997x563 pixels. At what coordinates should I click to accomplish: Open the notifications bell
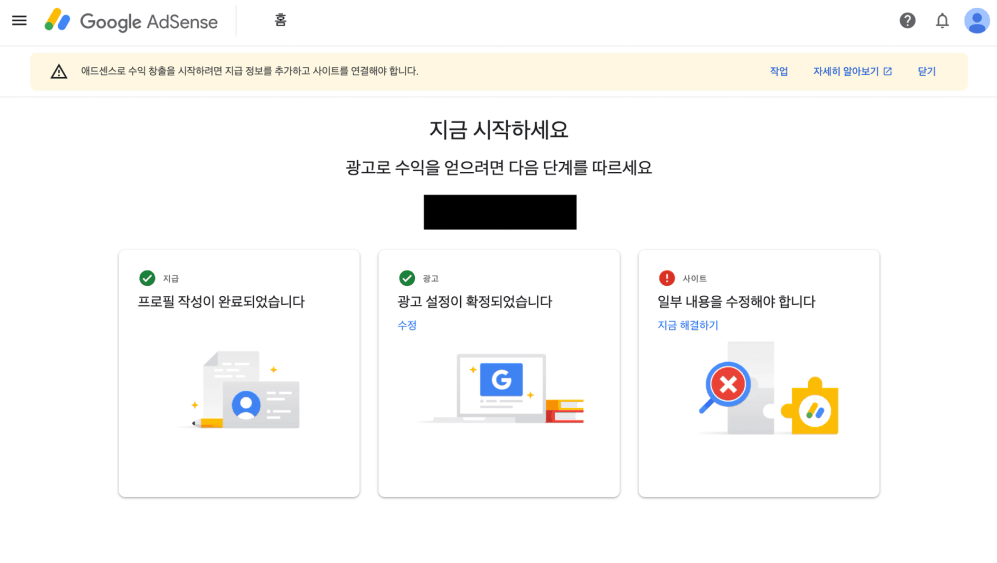[942, 21]
